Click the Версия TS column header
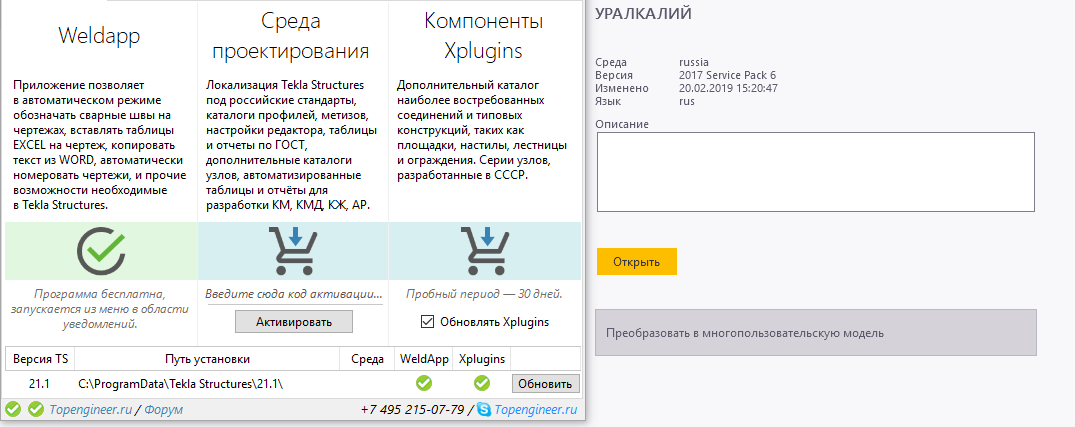The image size is (1075, 427). pos(40,359)
